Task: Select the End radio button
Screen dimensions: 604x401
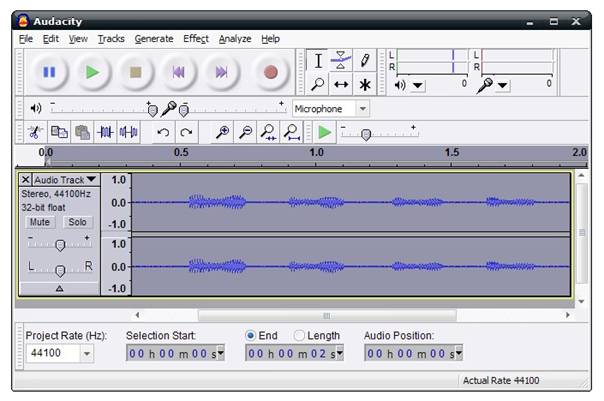Action: 250,336
